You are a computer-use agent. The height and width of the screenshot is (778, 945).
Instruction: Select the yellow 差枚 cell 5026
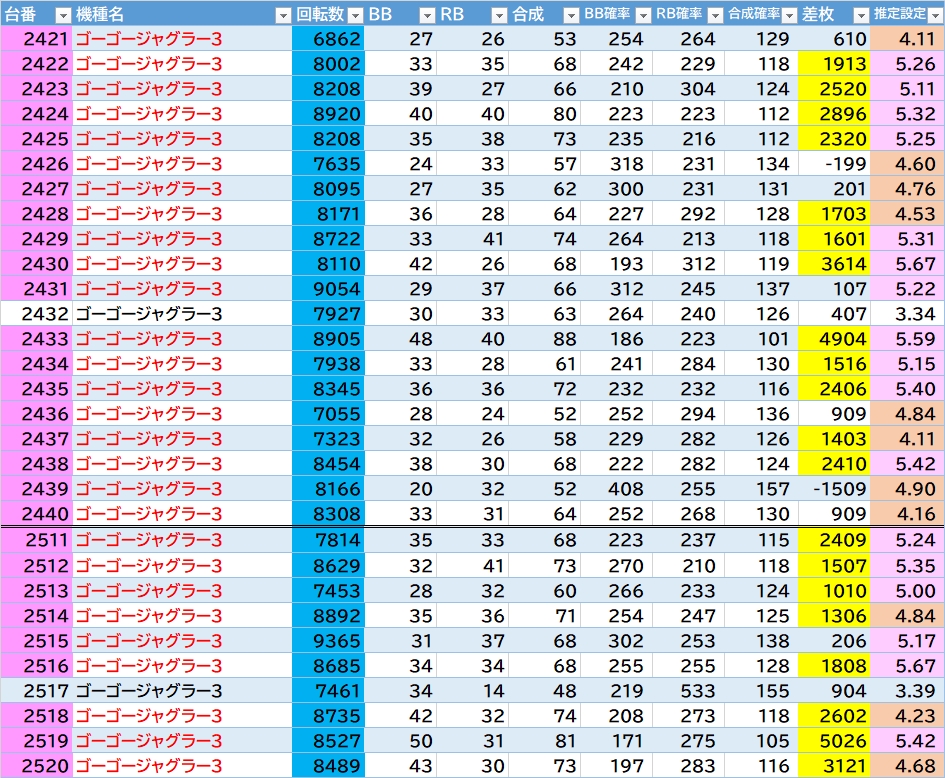(834, 741)
